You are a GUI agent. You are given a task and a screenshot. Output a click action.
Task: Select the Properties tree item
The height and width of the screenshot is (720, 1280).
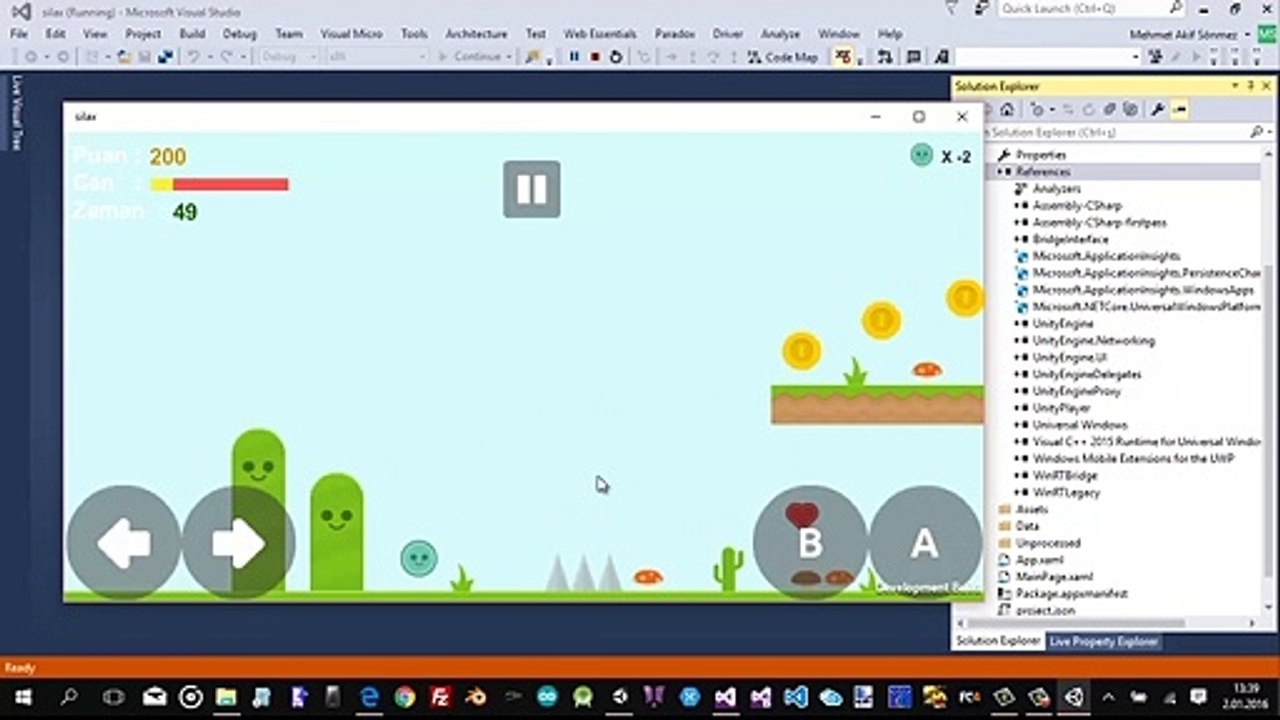point(1040,155)
